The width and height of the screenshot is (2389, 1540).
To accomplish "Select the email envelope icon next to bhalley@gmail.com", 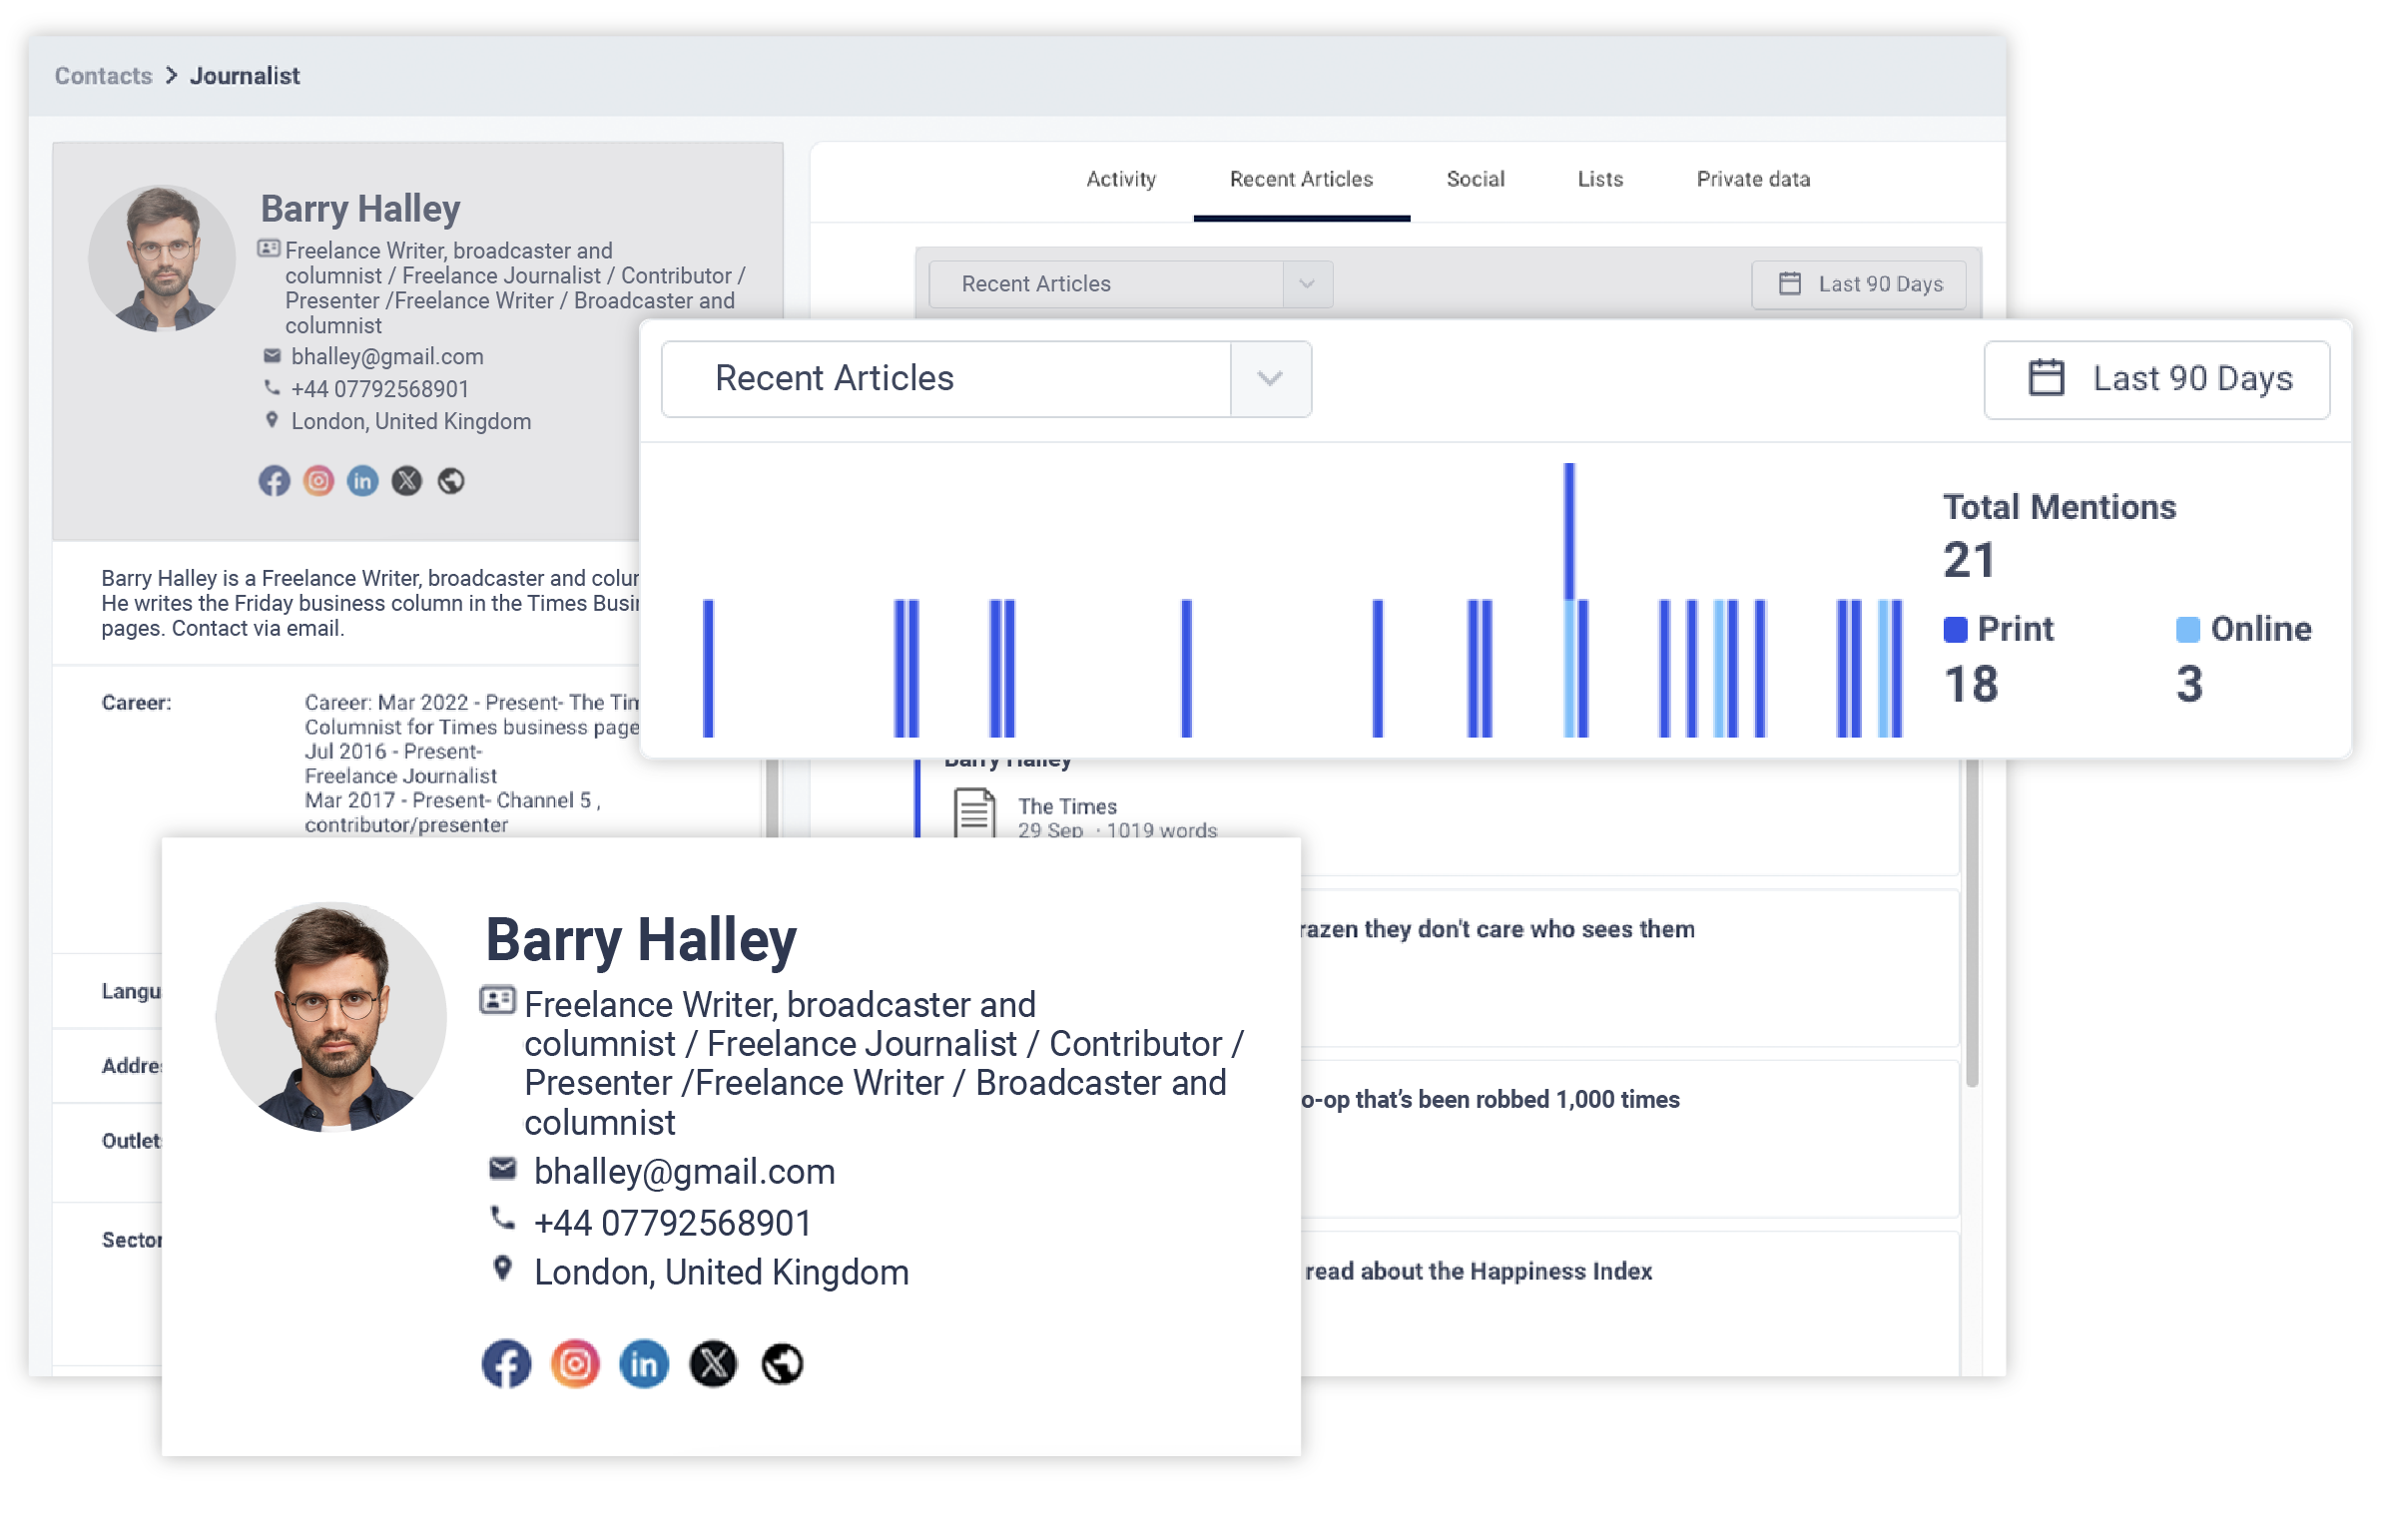I will 502,1169.
